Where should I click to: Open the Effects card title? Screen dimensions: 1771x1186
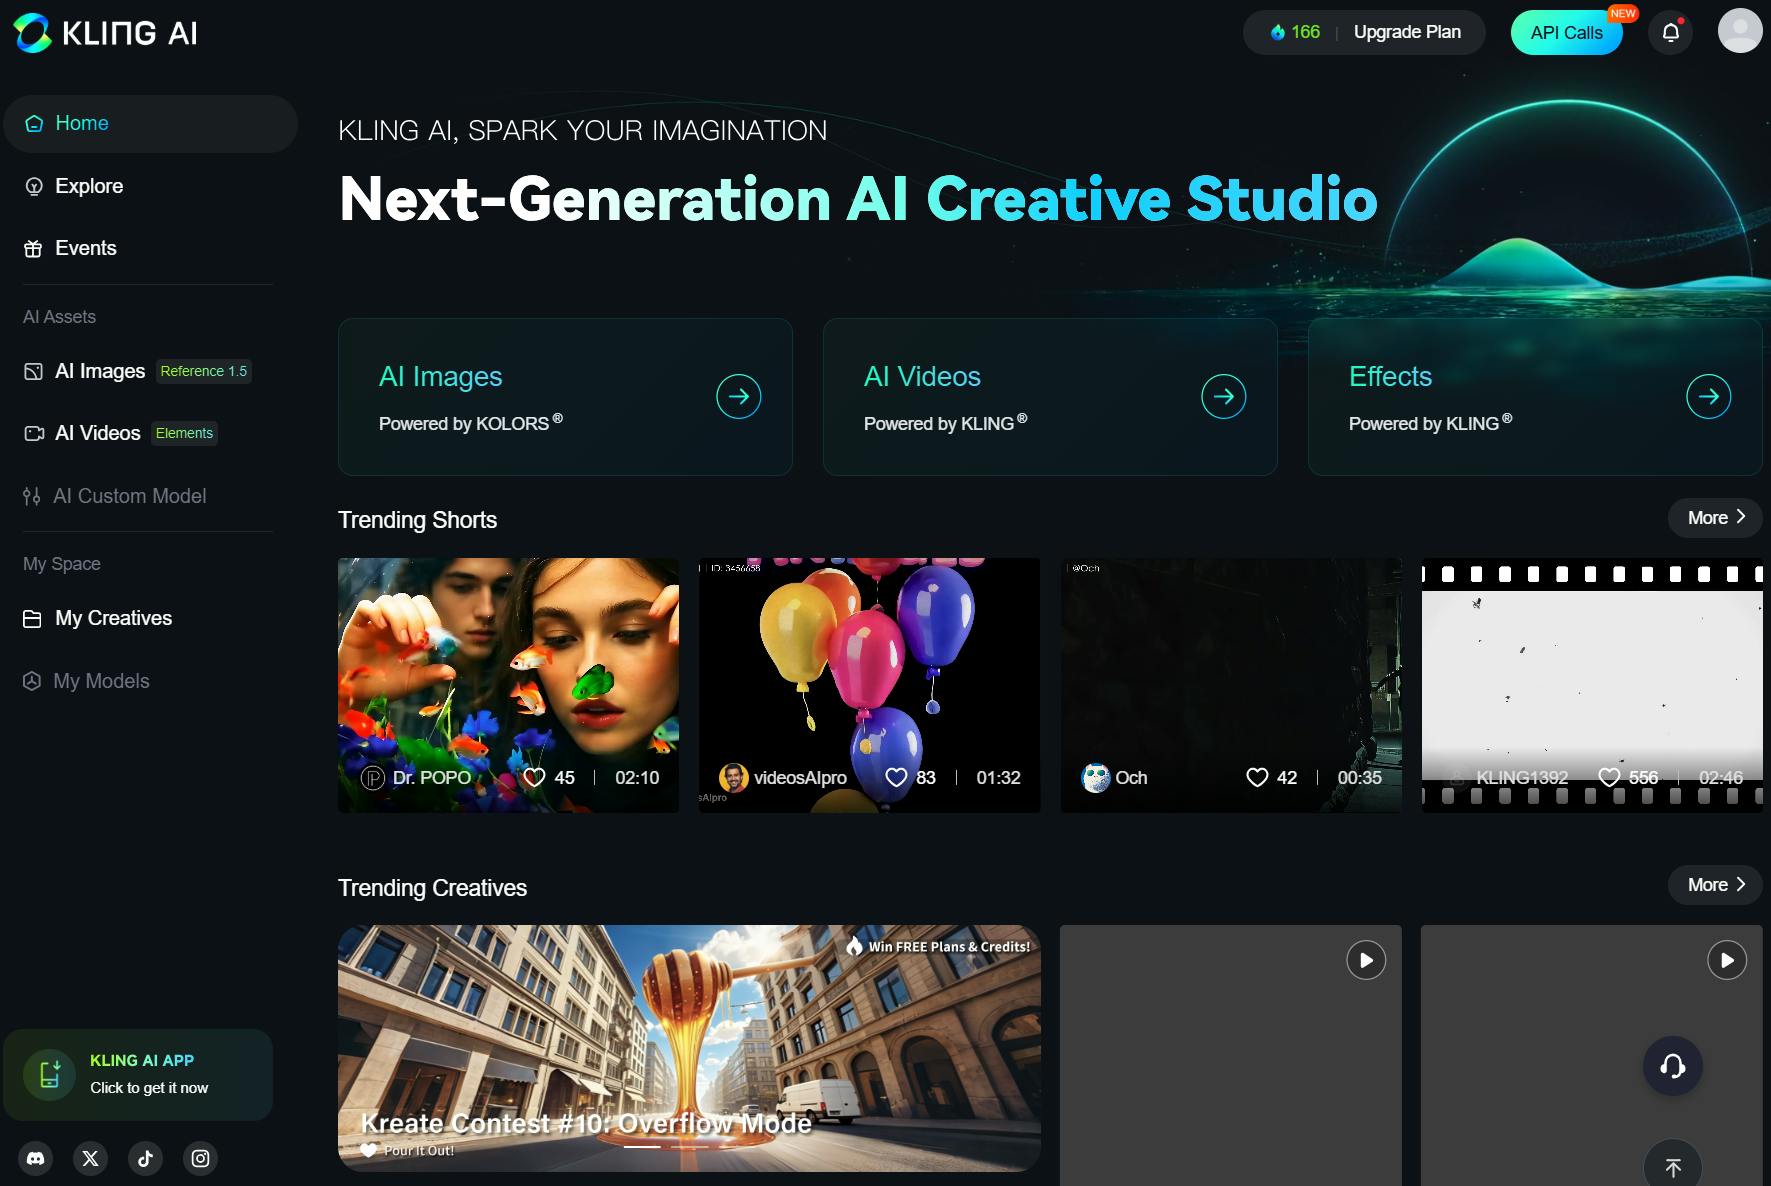pos(1390,377)
